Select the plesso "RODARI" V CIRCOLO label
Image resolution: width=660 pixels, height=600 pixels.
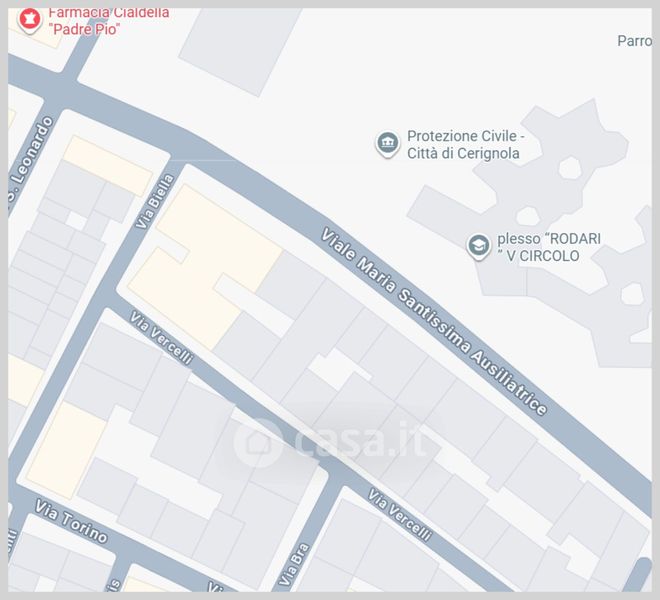pyautogui.click(x=549, y=247)
